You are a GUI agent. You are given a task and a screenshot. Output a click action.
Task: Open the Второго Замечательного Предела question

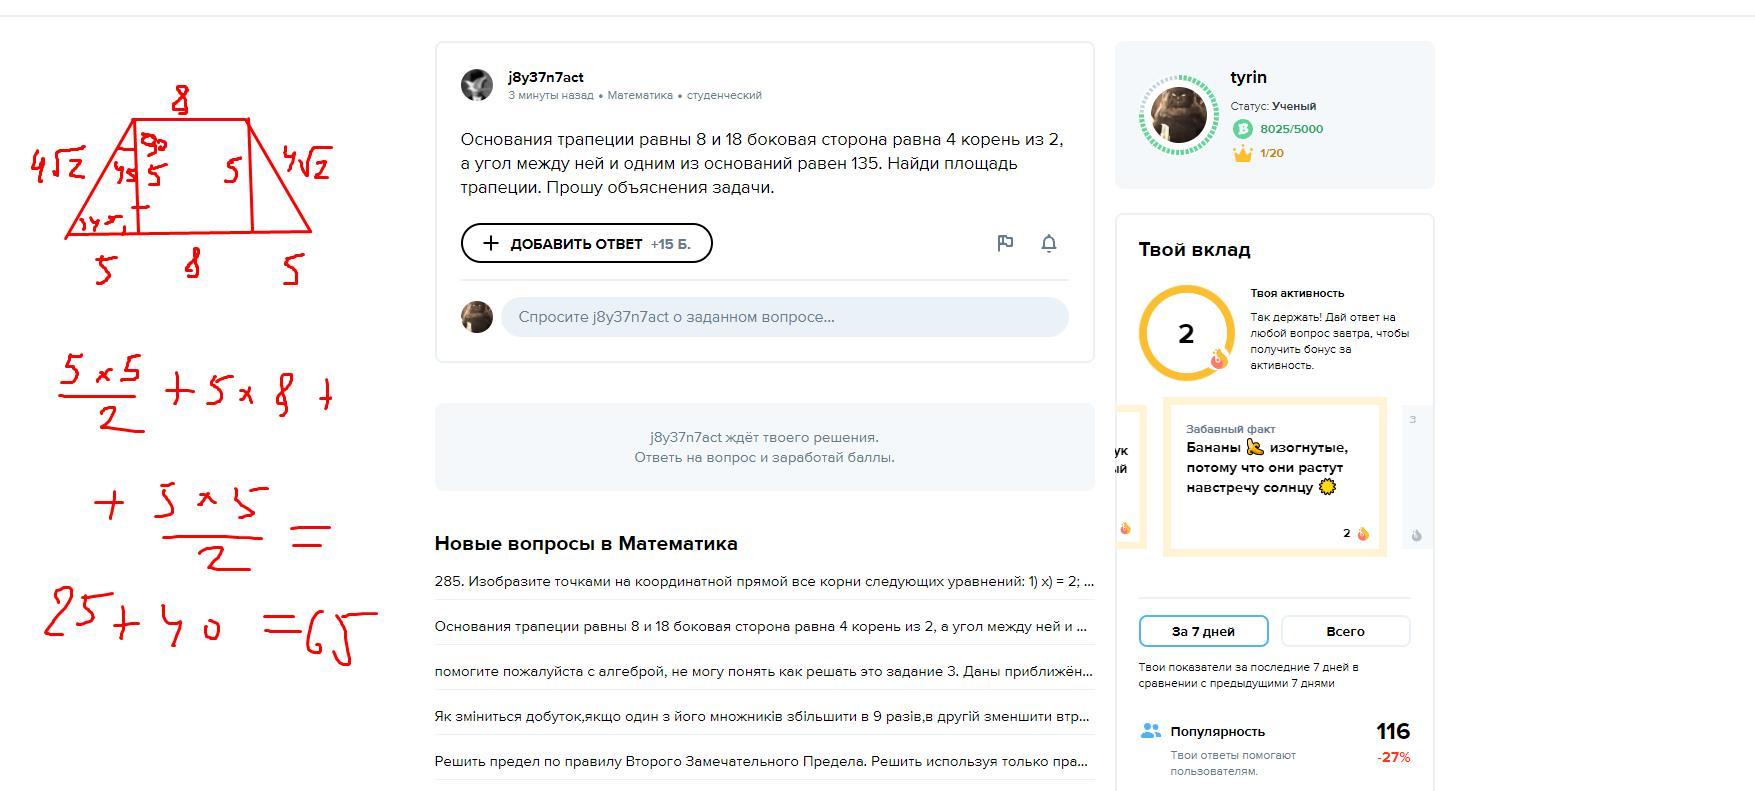[761, 761]
